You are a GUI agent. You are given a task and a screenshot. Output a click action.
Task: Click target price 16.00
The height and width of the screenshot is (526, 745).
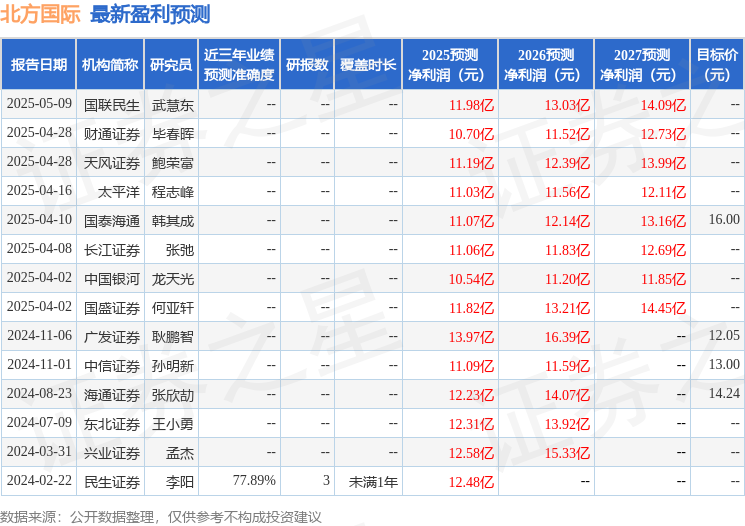tap(724, 220)
